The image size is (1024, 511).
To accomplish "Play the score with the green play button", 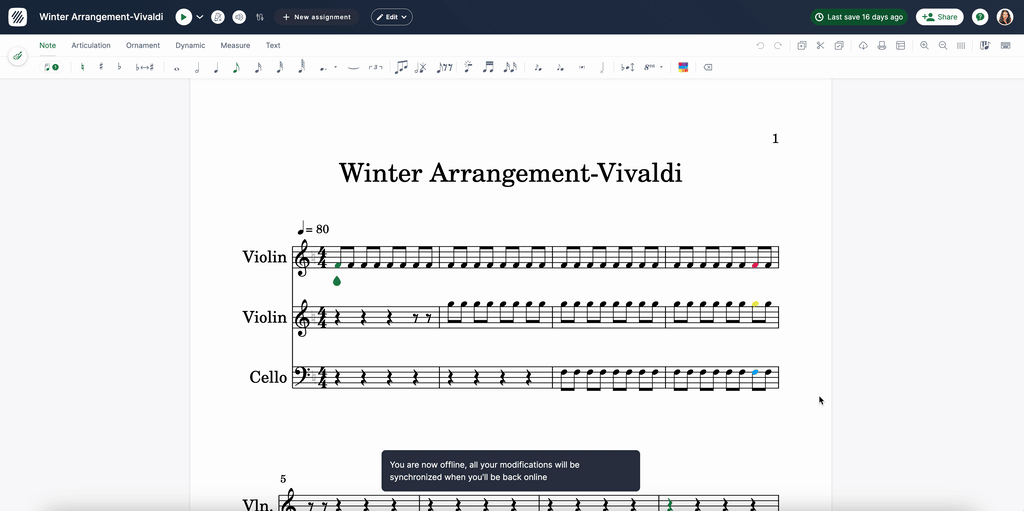I will tap(184, 17).
